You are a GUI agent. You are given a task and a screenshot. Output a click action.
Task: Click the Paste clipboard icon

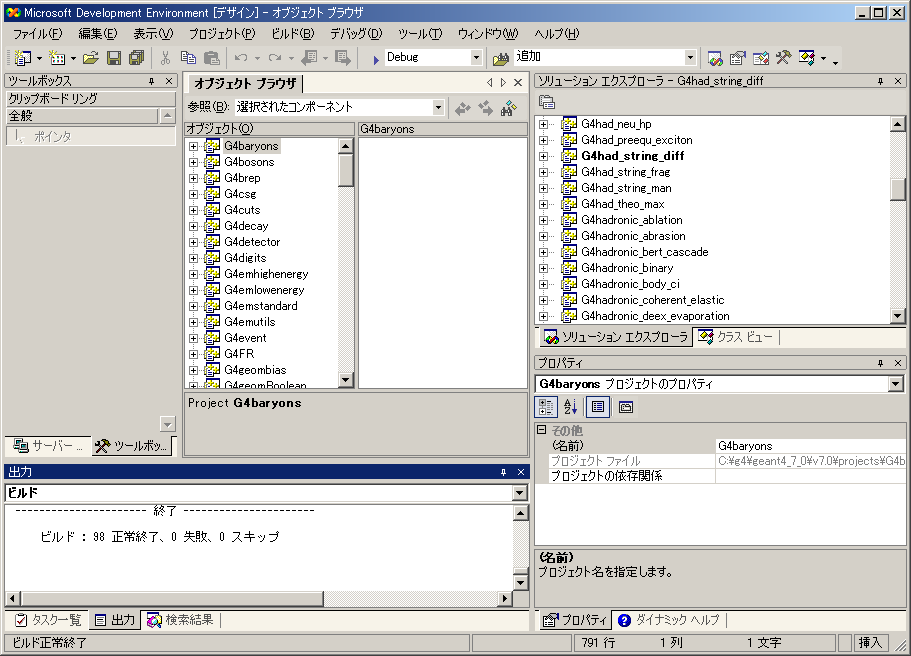pos(211,58)
